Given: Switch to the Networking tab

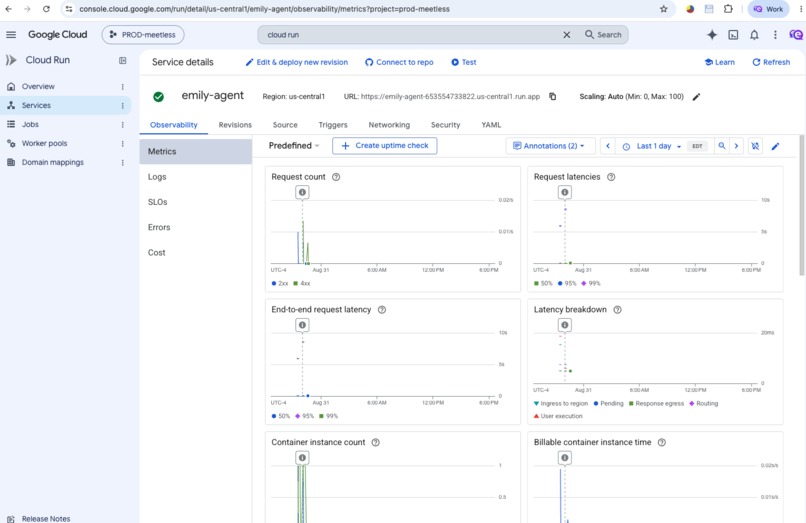Looking at the screenshot, I should coord(389,125).
